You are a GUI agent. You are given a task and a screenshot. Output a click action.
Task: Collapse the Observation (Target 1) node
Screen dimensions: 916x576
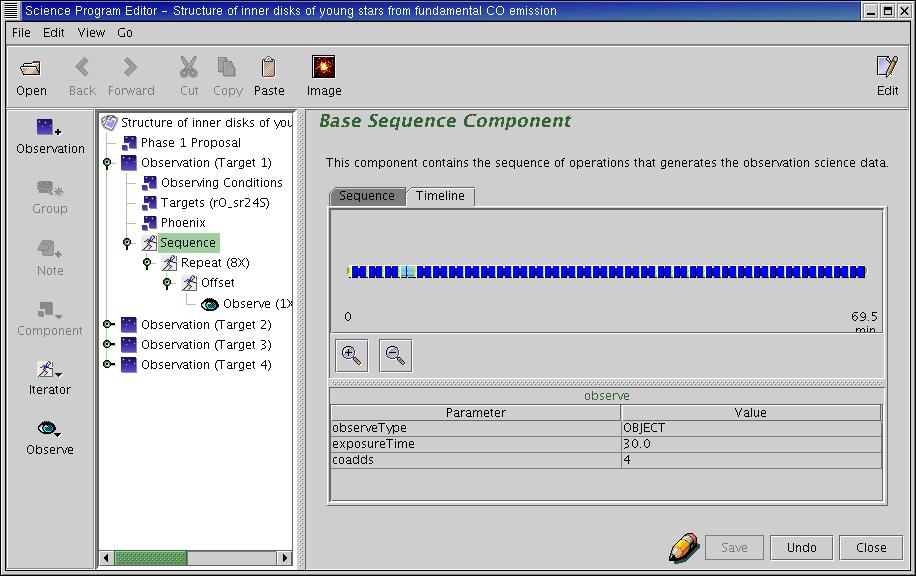coord(107,163)
